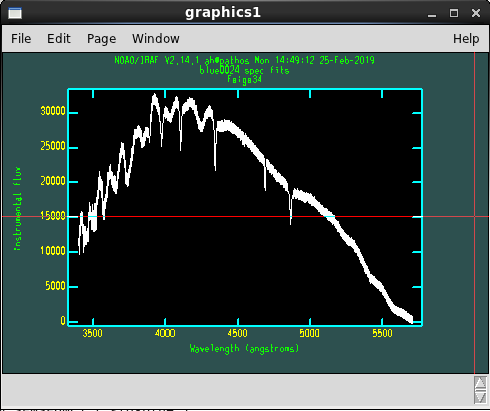Click the scroll up arrow at bottom right
The width and height of the screenshot is (490, 411).
[x=480, y=383]
